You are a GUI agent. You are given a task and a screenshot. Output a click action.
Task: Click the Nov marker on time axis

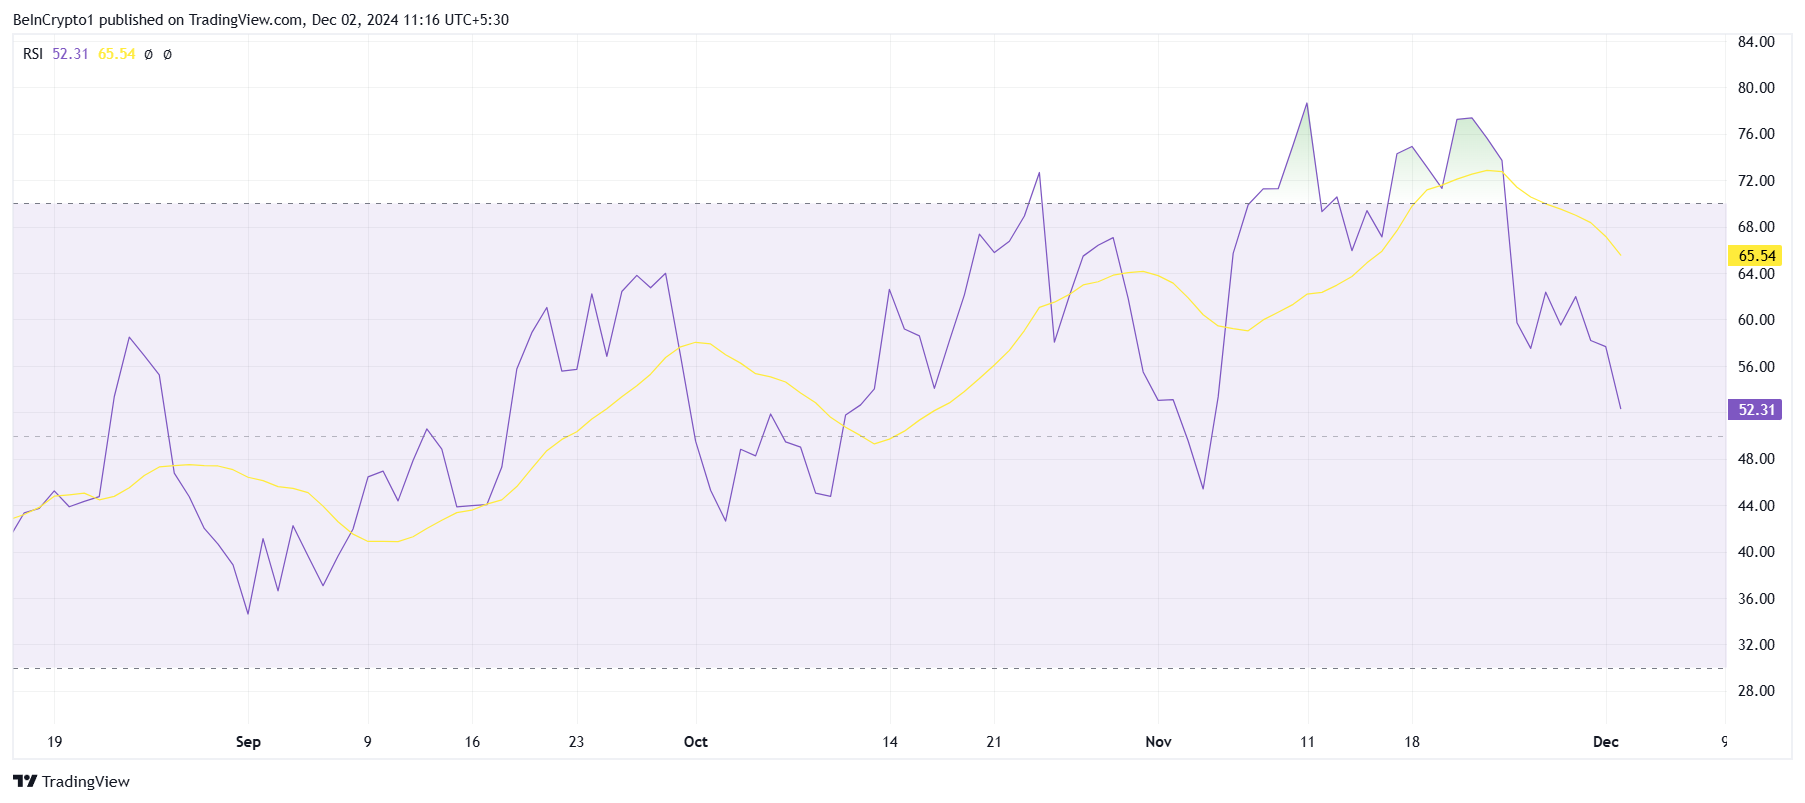coord(1158,742)
